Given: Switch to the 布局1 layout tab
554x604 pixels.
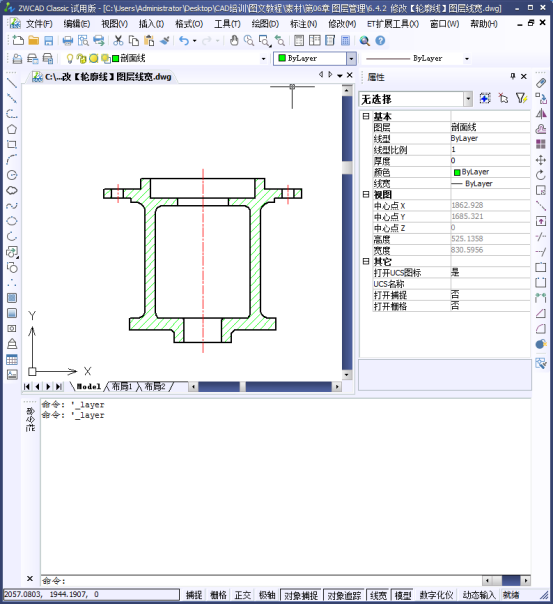Looking at the screenshot, I should point(122,386).
